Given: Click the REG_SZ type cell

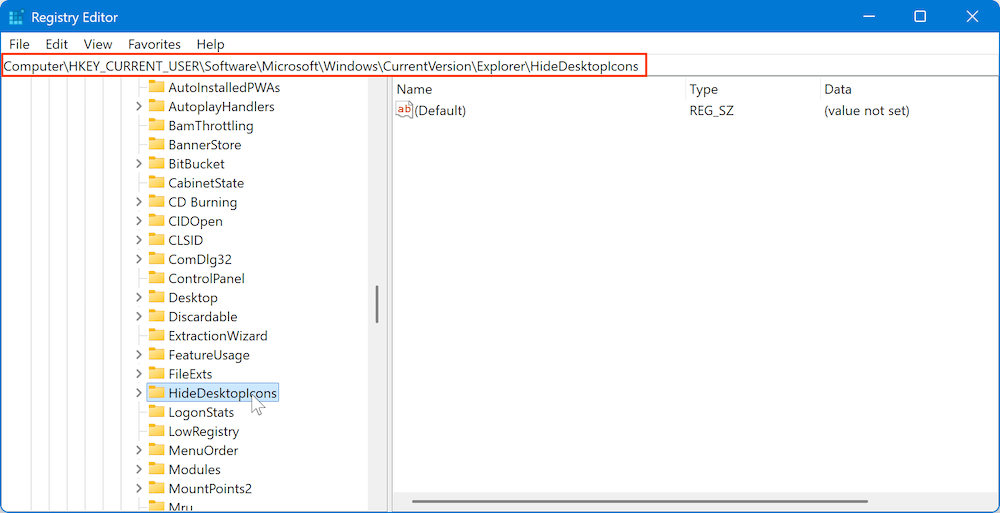Looking at the screenshot, I should click(711, 110).
